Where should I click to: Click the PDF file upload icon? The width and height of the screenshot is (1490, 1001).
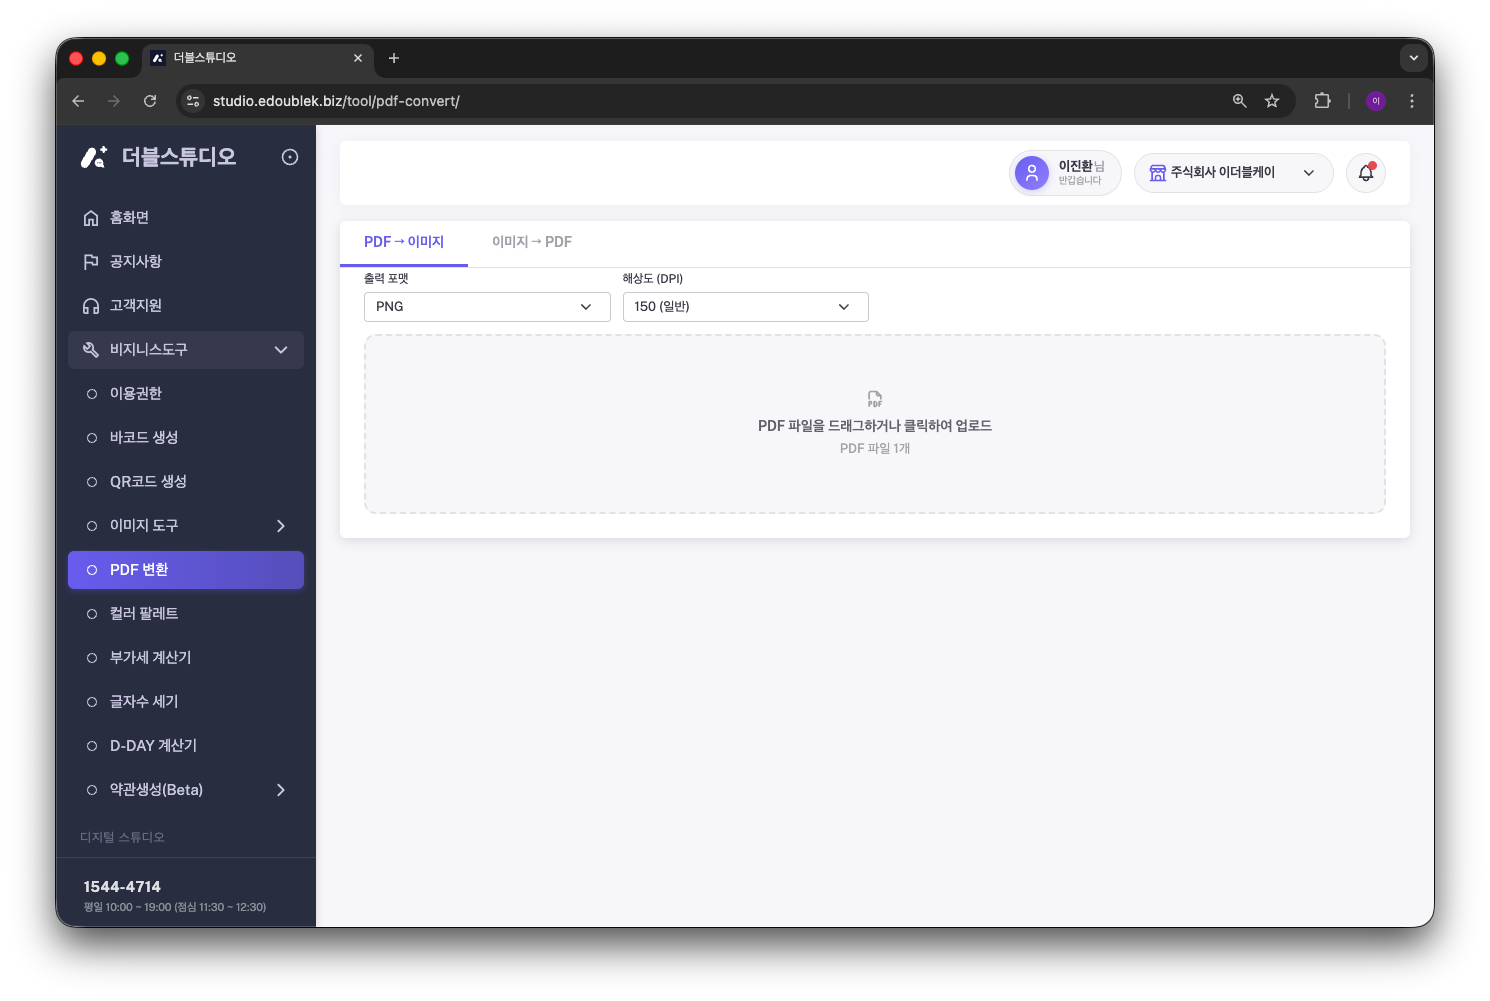[x=875, y=399]
